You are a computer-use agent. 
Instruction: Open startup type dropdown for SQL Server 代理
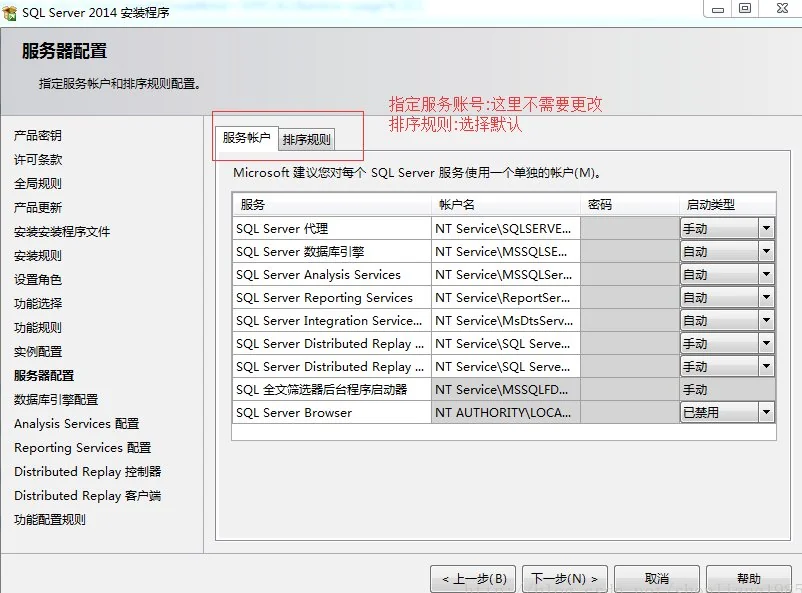click(766, 228)
